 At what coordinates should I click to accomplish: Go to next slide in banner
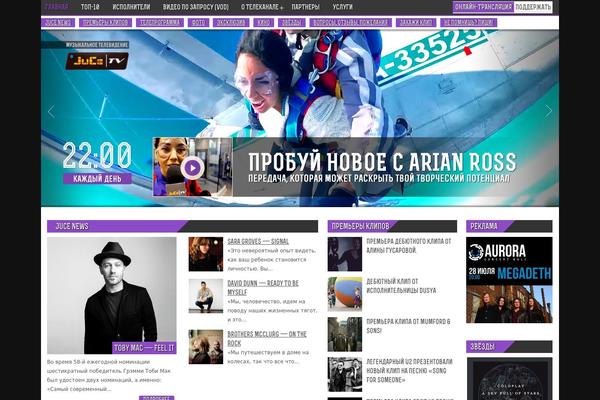548,111
